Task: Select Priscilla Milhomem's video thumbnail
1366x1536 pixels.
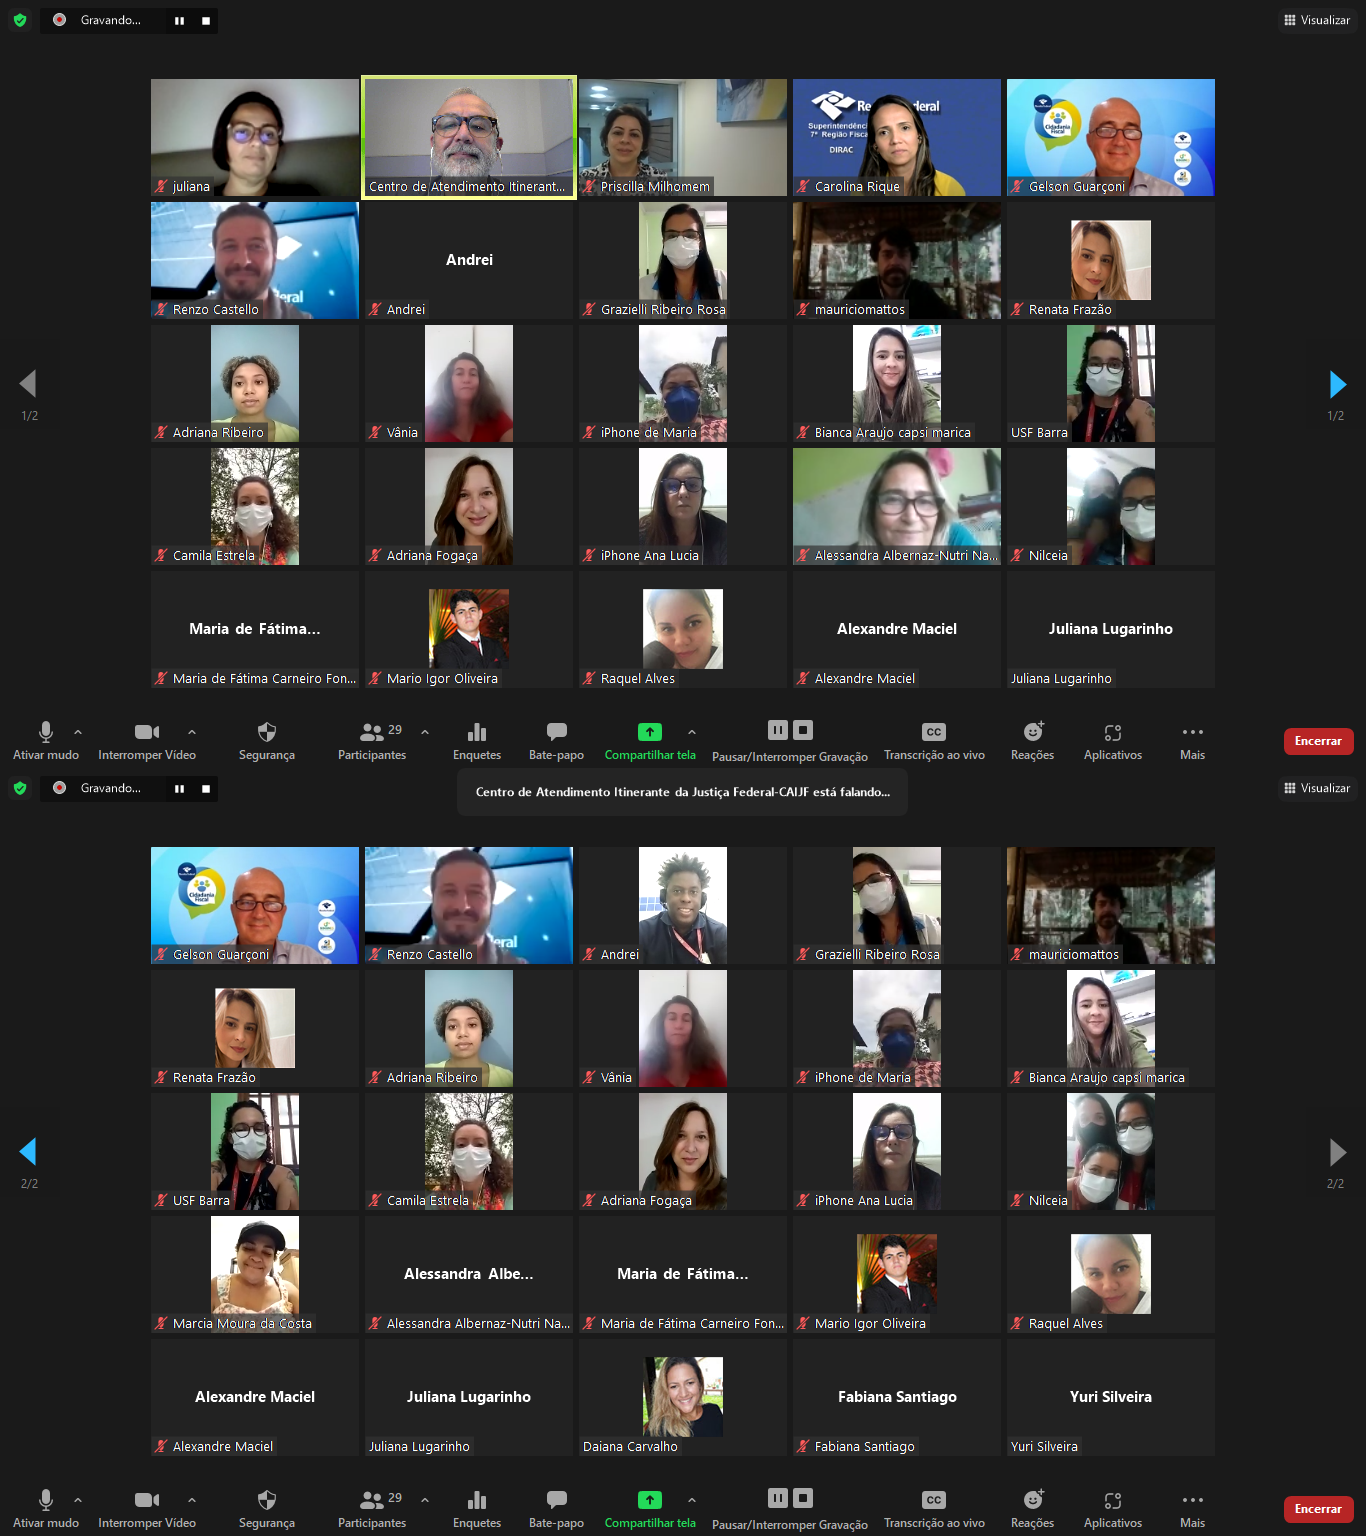Action: coord(683,137)
